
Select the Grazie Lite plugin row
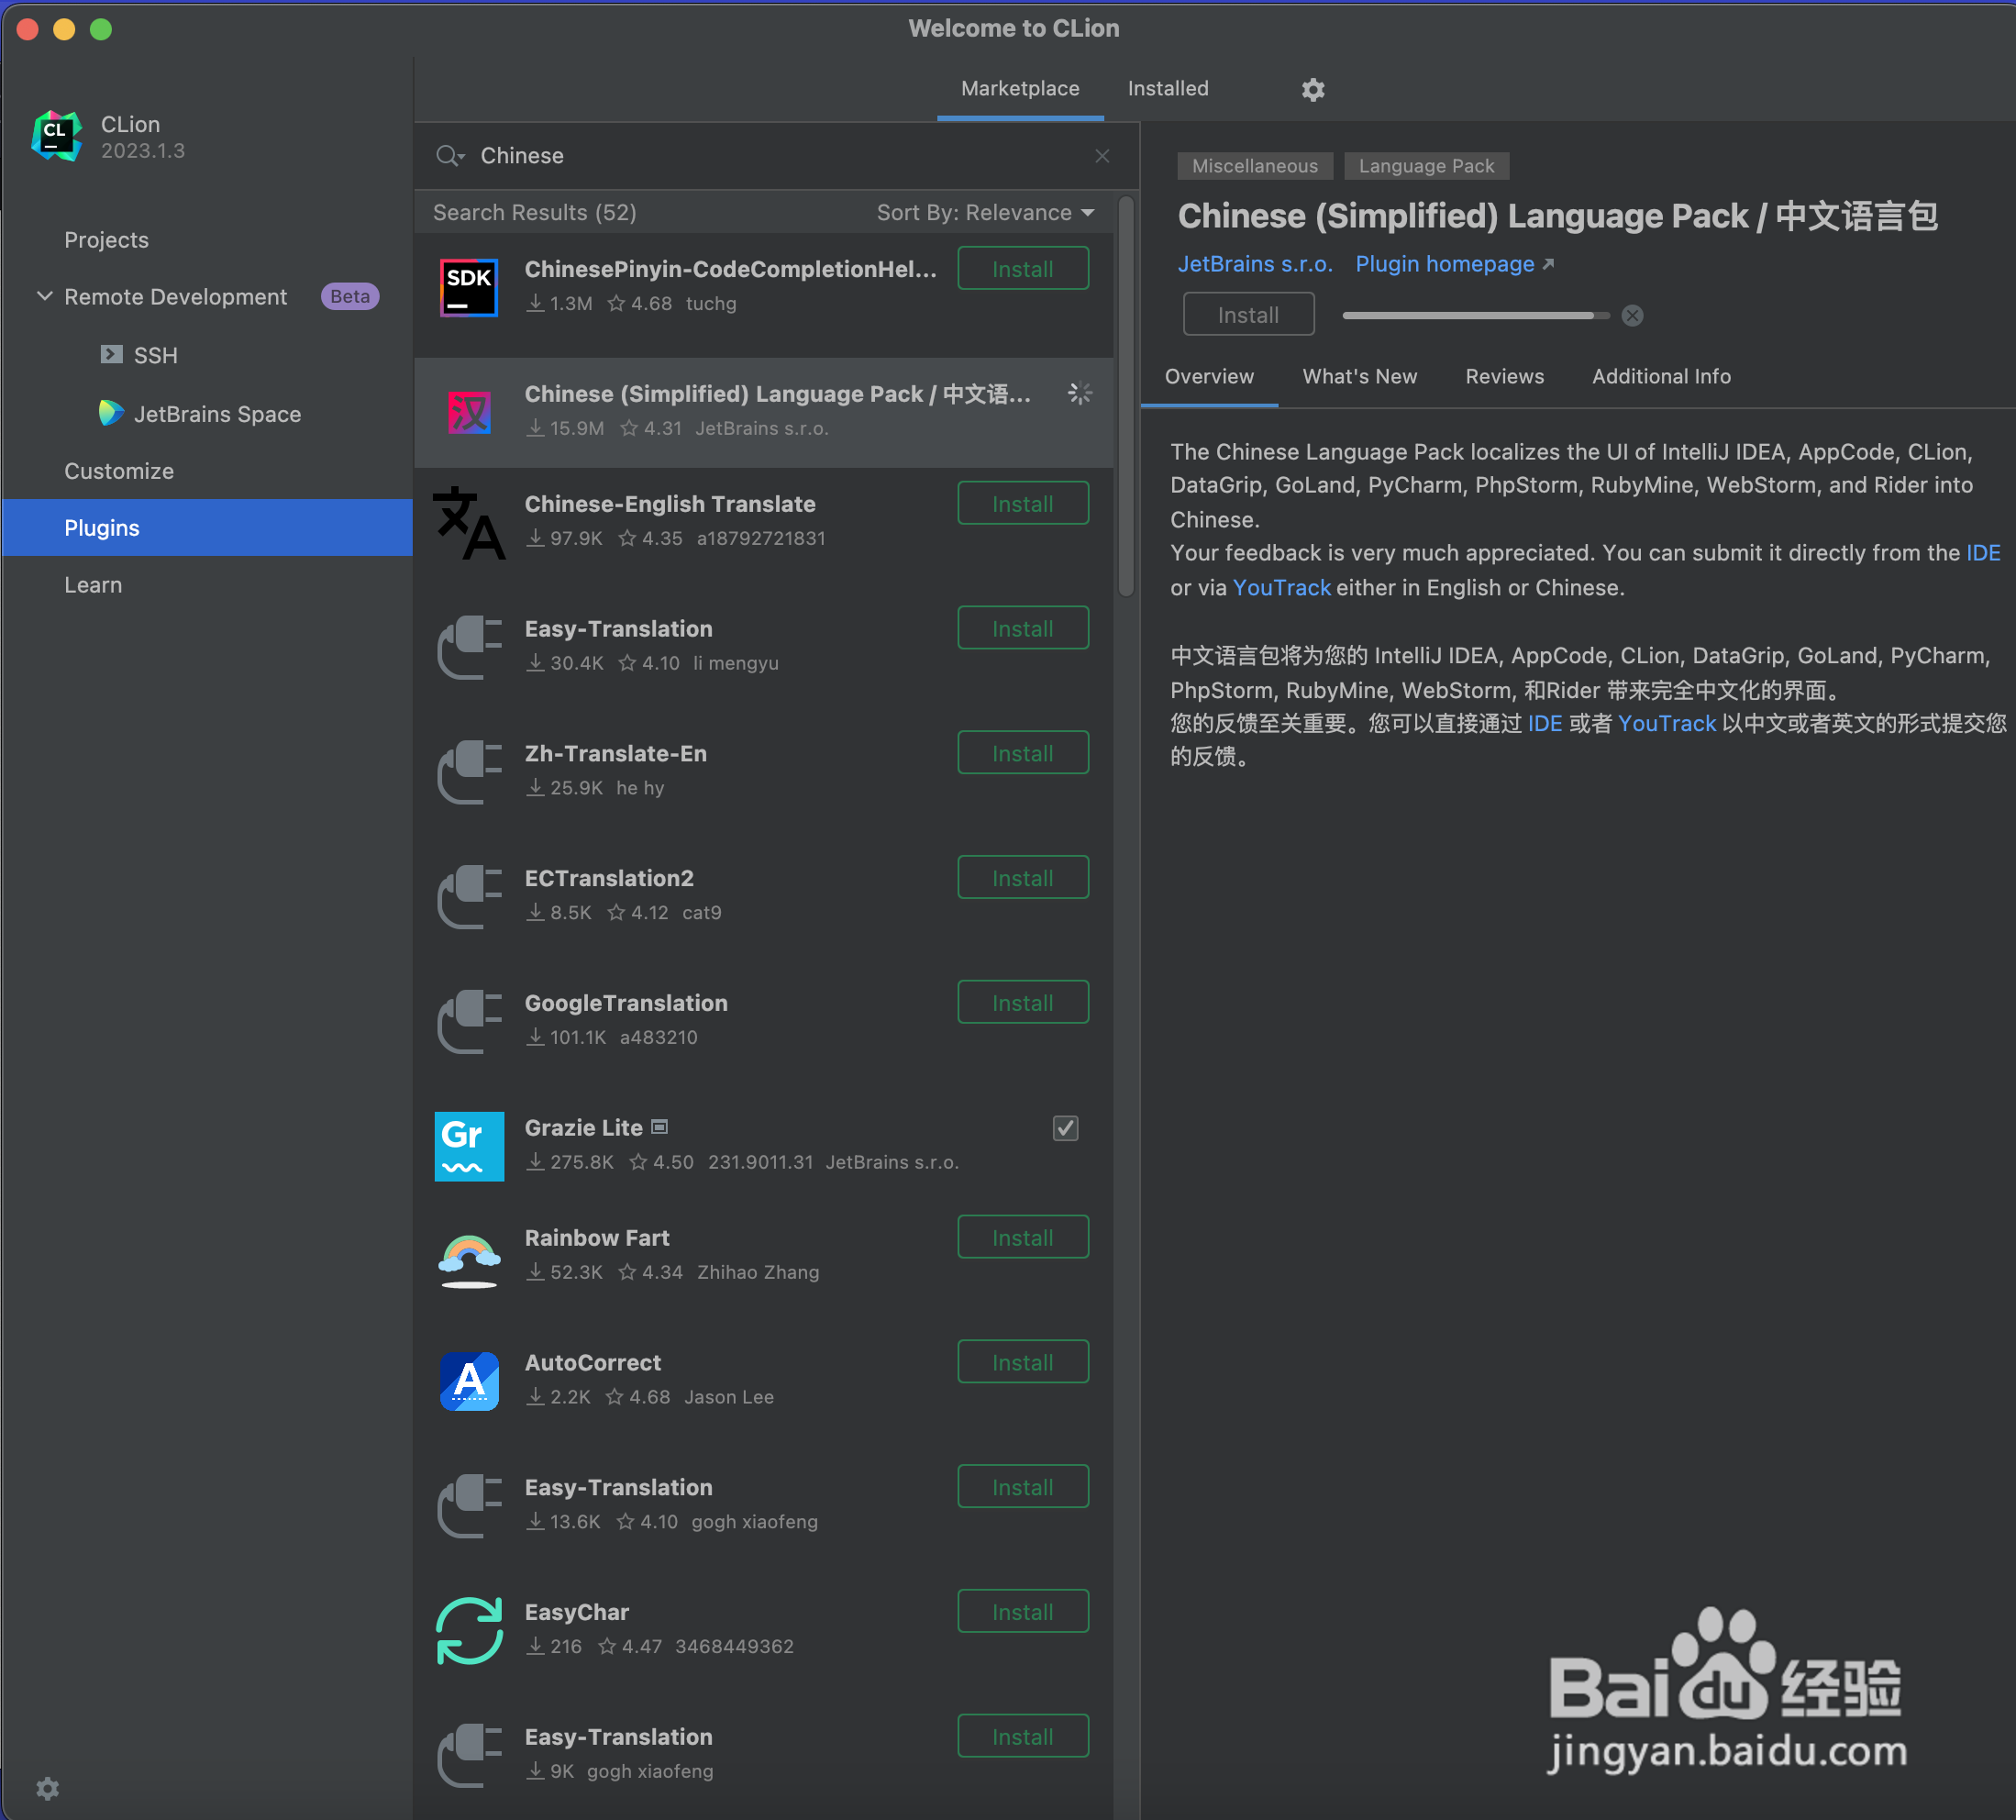coord(764,1146)
